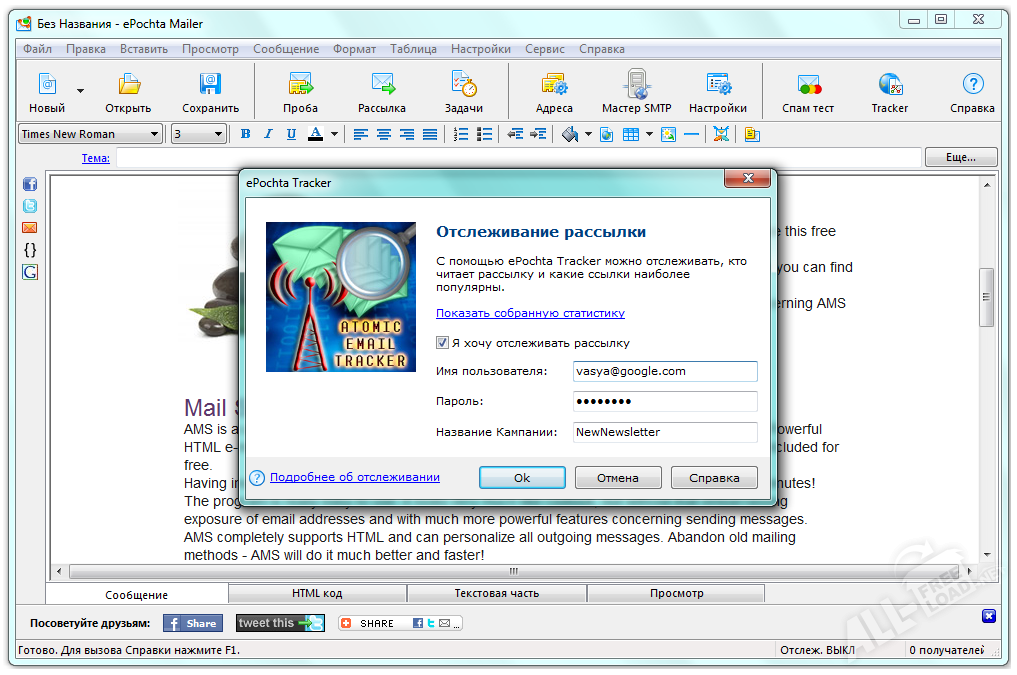
Task: Open 'Показать собранную статистику' link
Action: point(530,313)
